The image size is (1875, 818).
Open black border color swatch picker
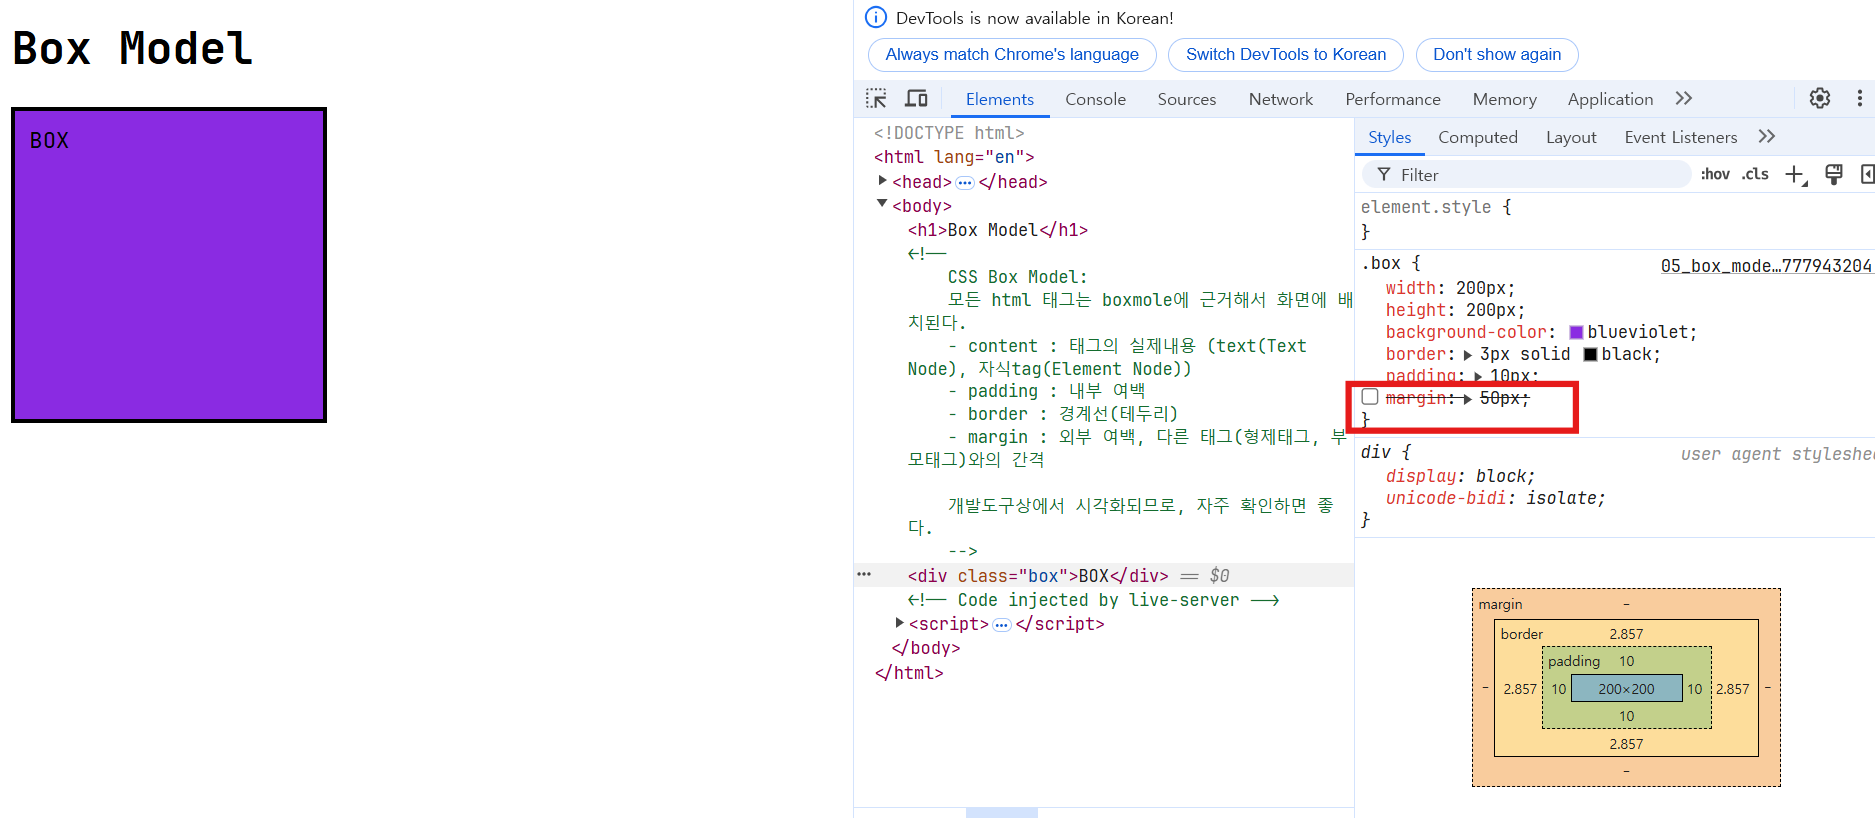point(1590,355)
